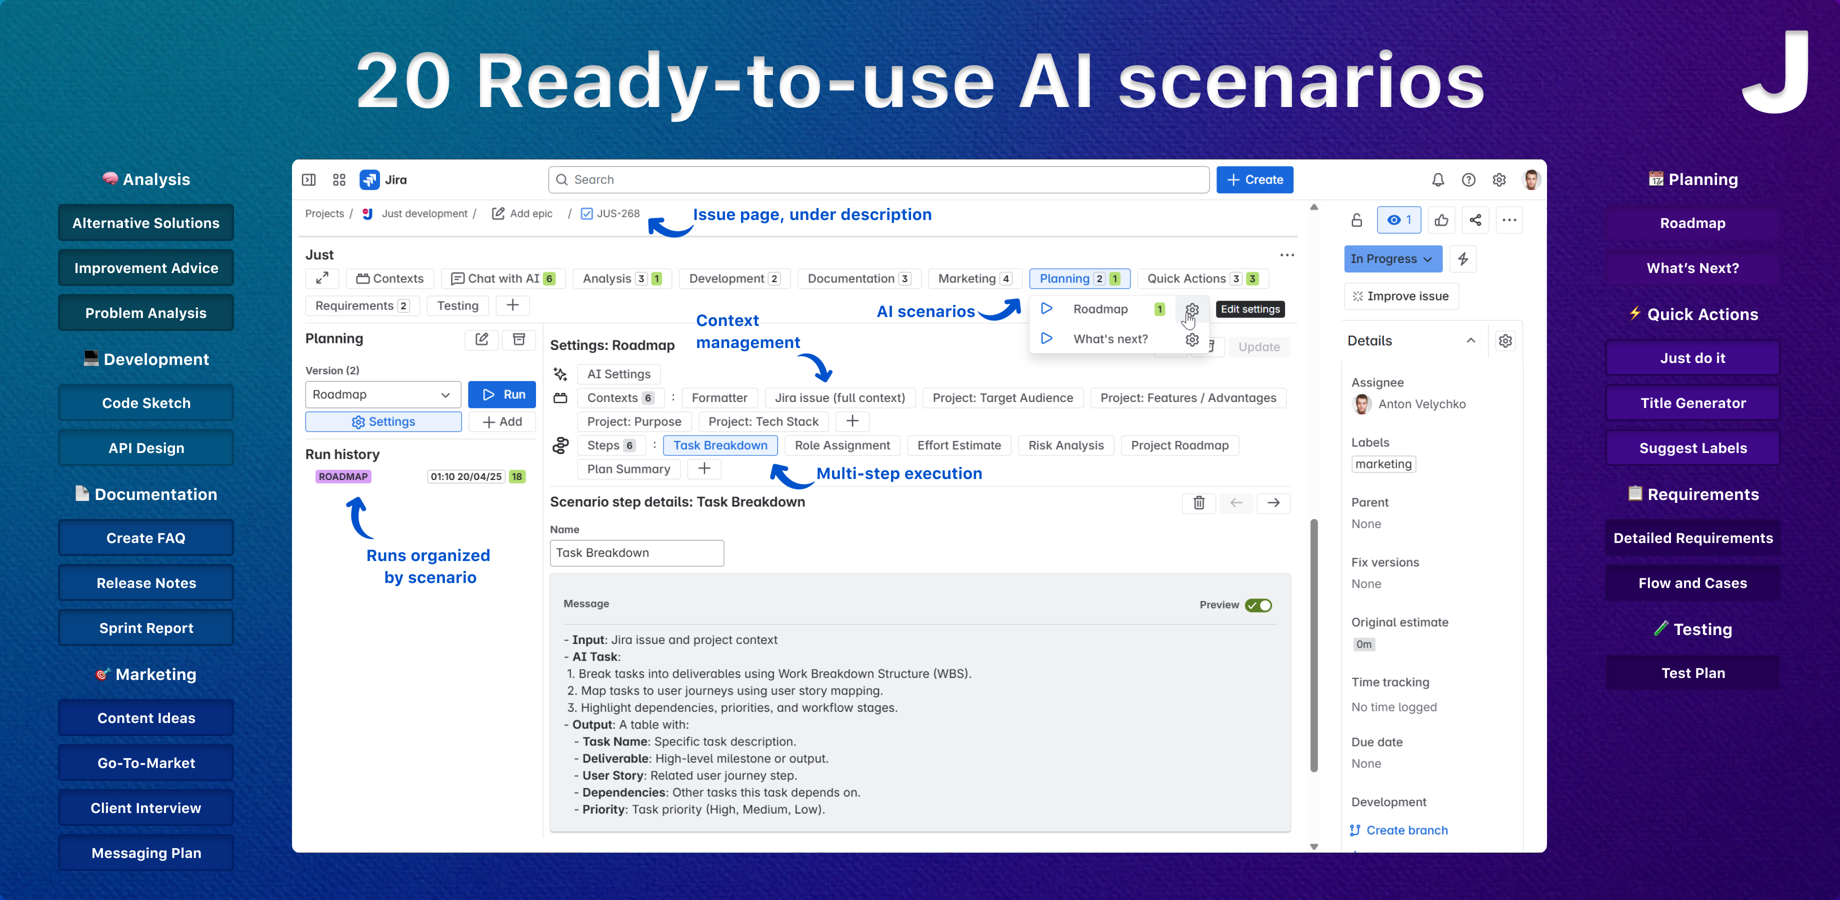The height and width of the screenshot is (900, 1840).
Task: Open settings gear for Roadmap scenario
Action: coord(1191,310)
